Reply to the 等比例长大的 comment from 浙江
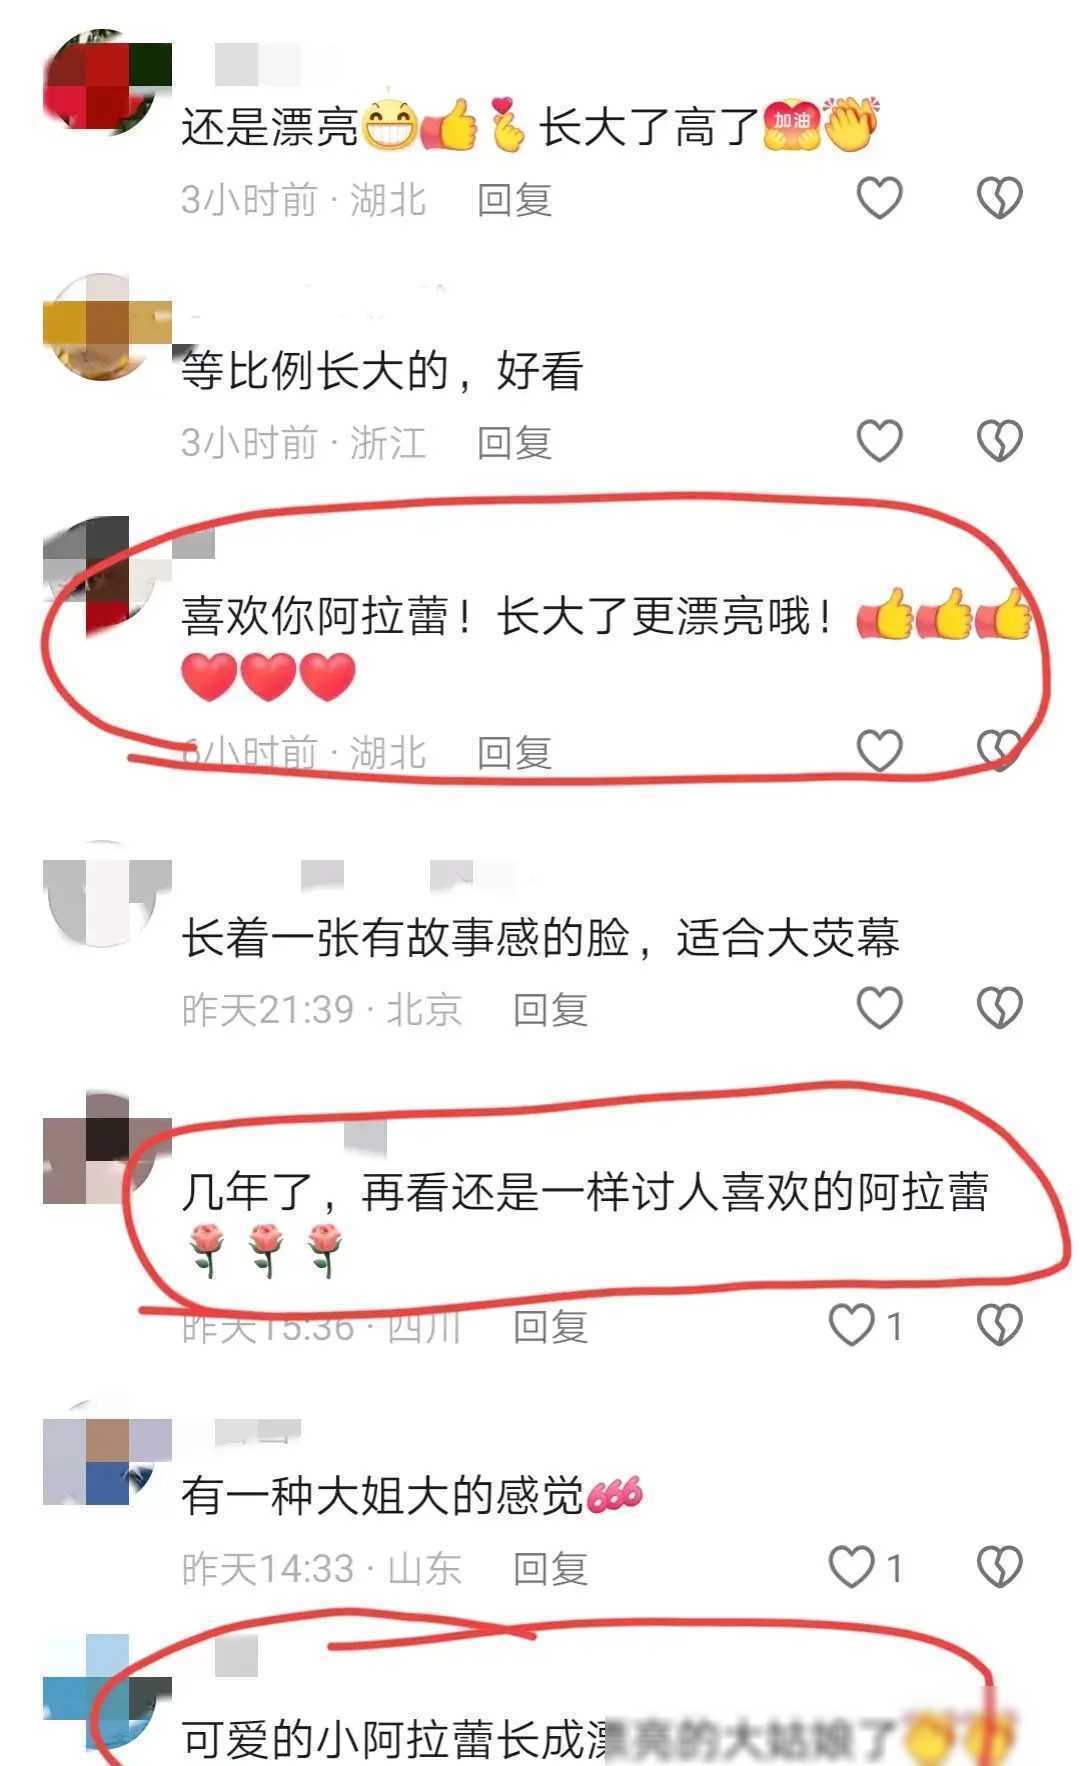 (x=514, y=442)
